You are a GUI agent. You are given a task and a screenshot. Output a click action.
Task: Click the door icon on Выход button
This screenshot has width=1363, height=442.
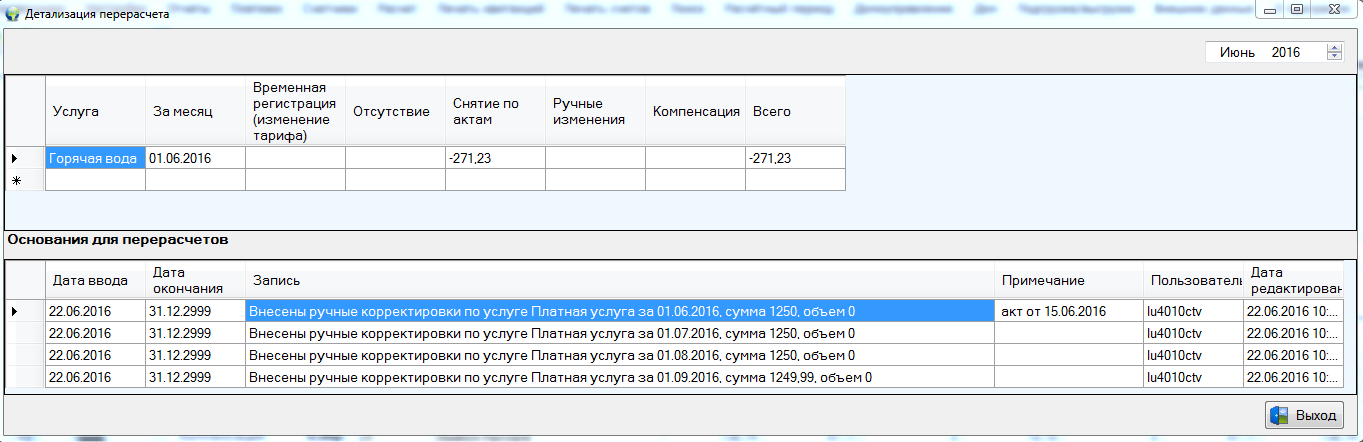click(1280, 415)
